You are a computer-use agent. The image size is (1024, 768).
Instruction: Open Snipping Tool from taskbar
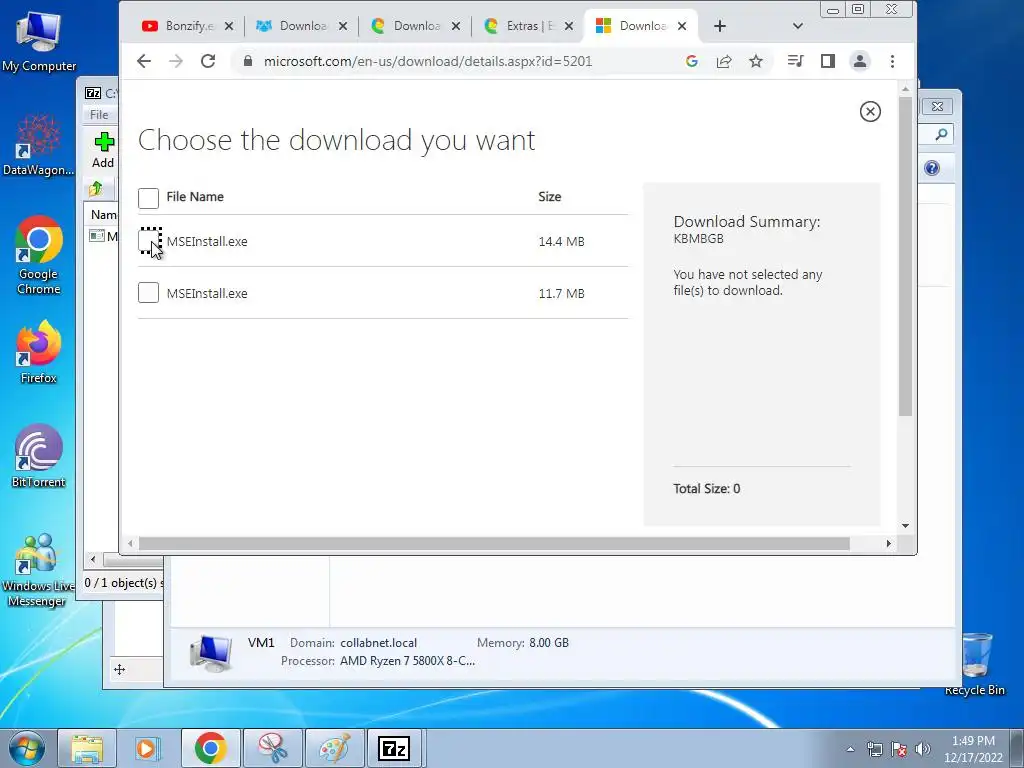(x=272, y=748)
